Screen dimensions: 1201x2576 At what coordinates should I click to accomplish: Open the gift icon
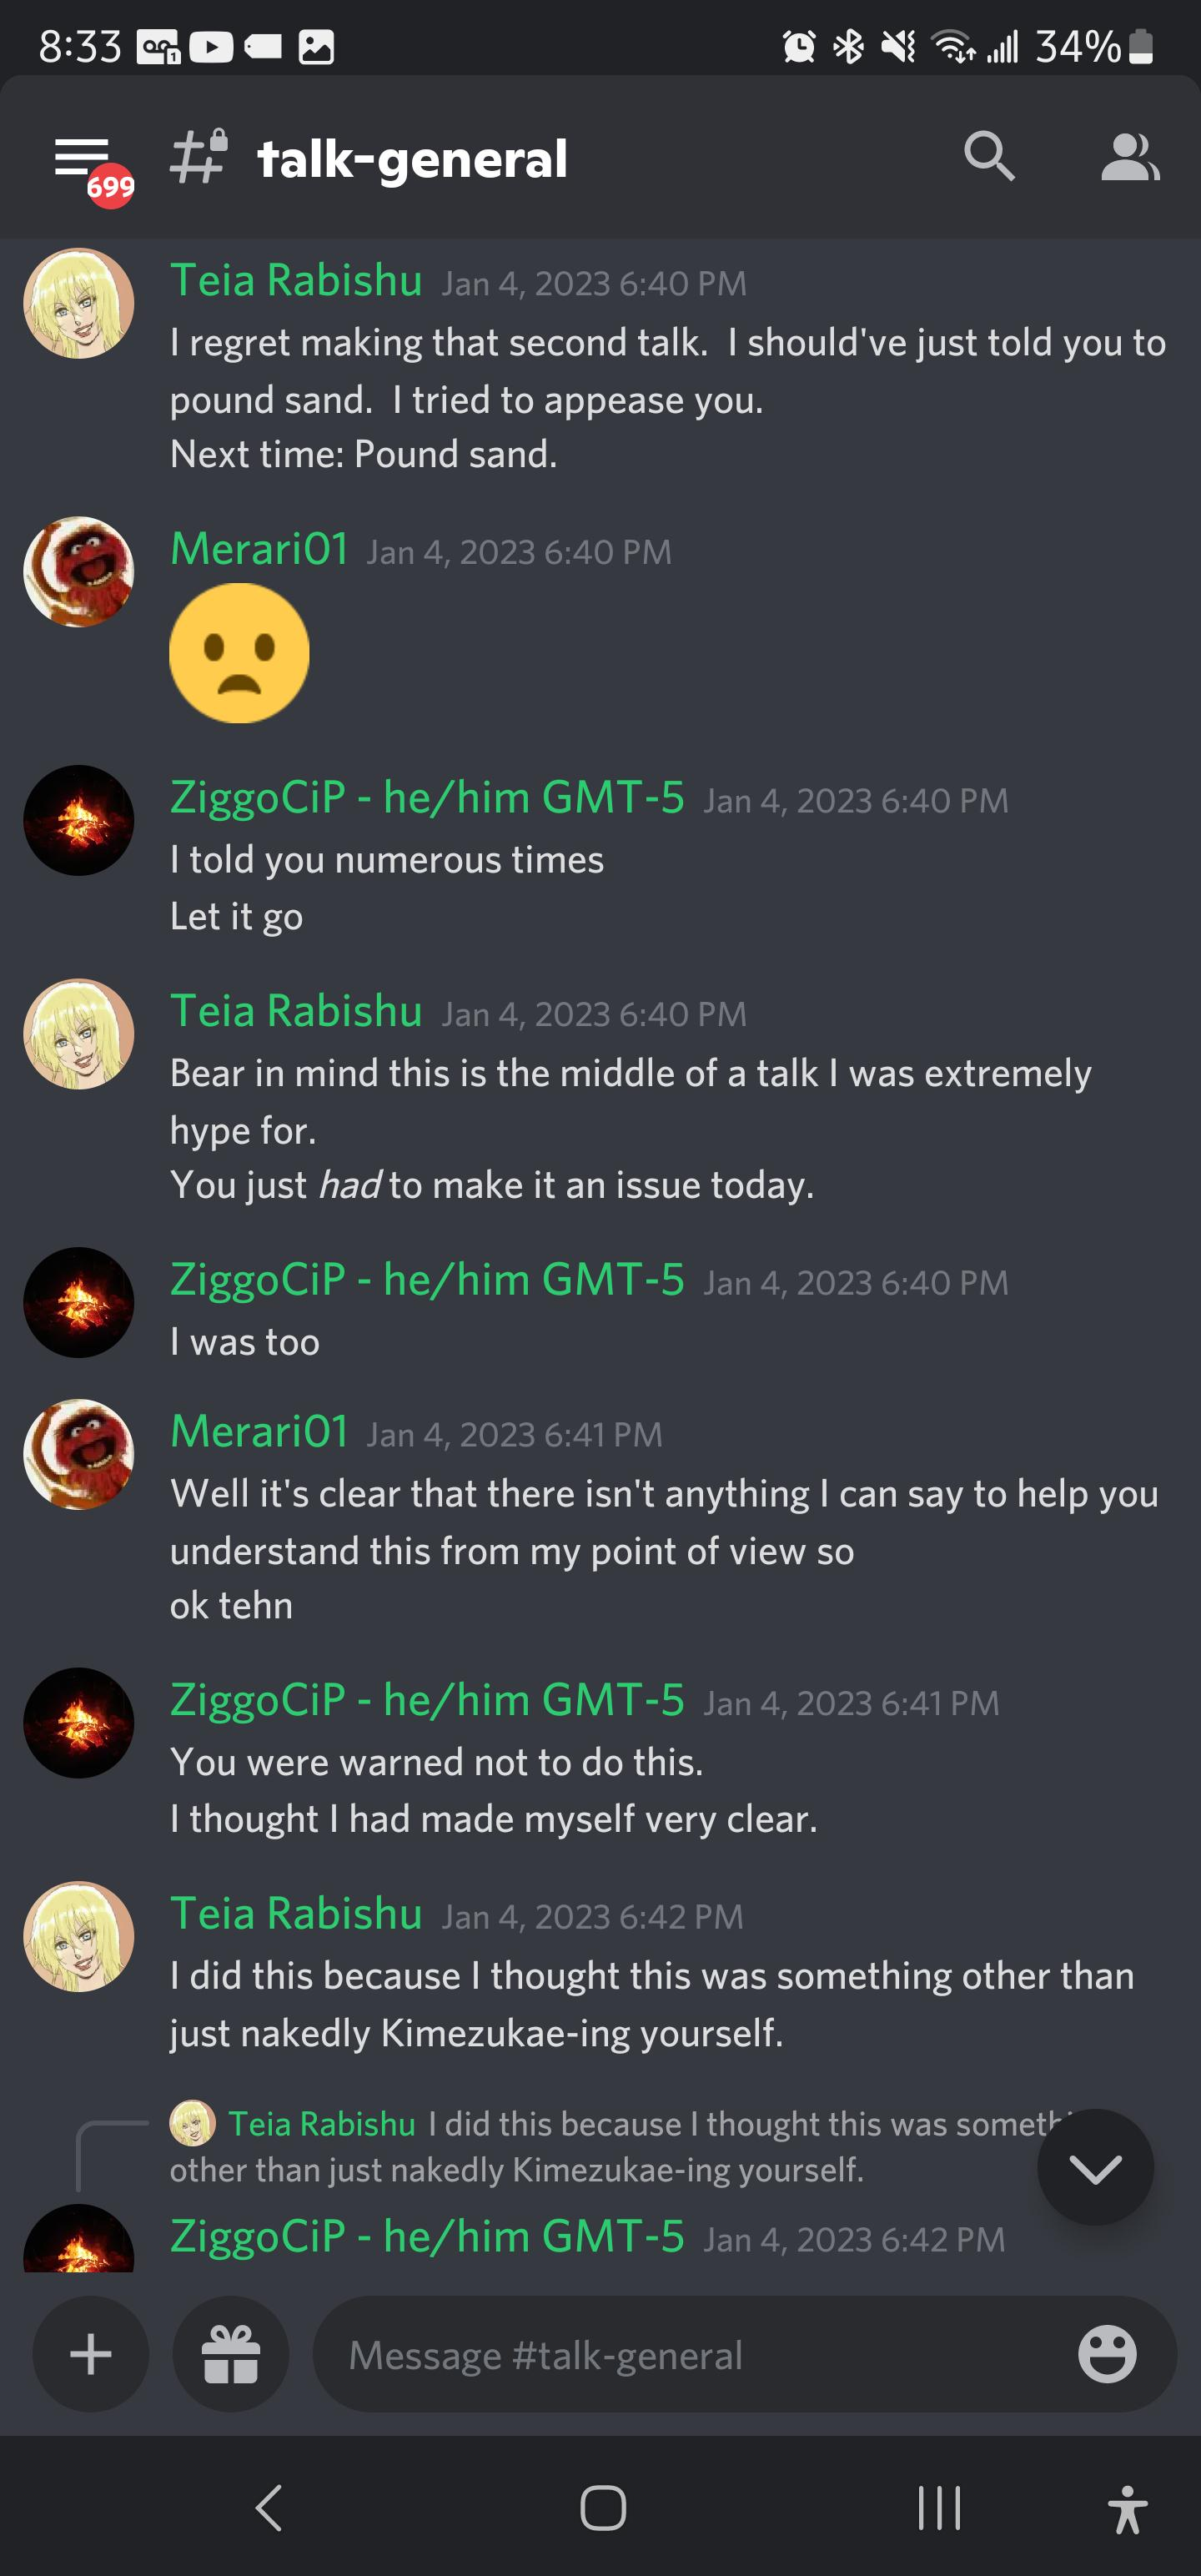click(231, 2354)
